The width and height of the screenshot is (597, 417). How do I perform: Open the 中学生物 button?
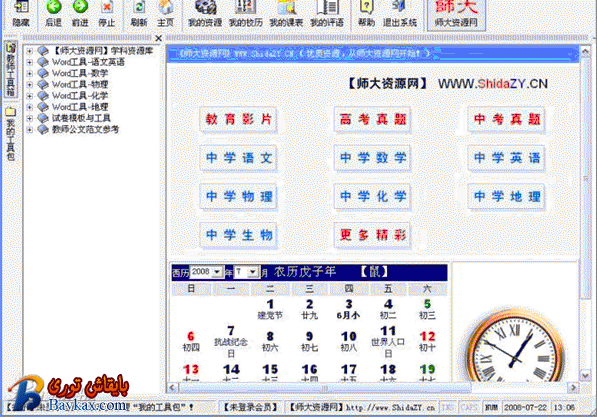point(239,235)
